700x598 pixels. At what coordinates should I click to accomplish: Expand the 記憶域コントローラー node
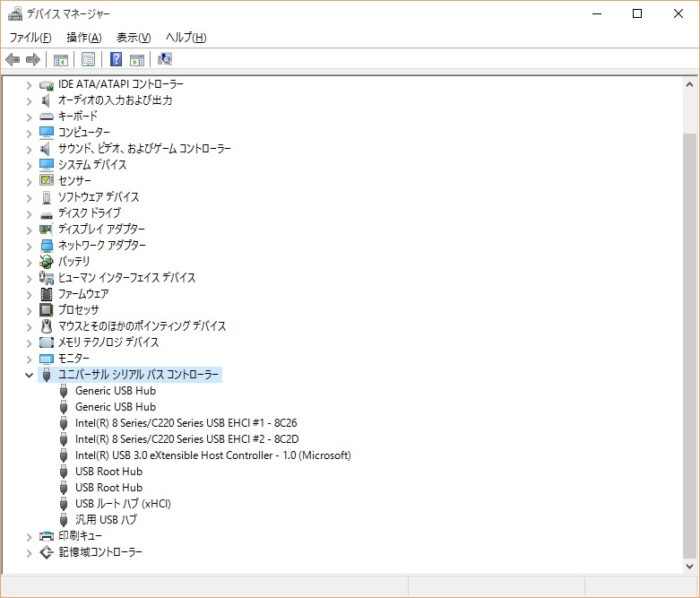[29, 552]
